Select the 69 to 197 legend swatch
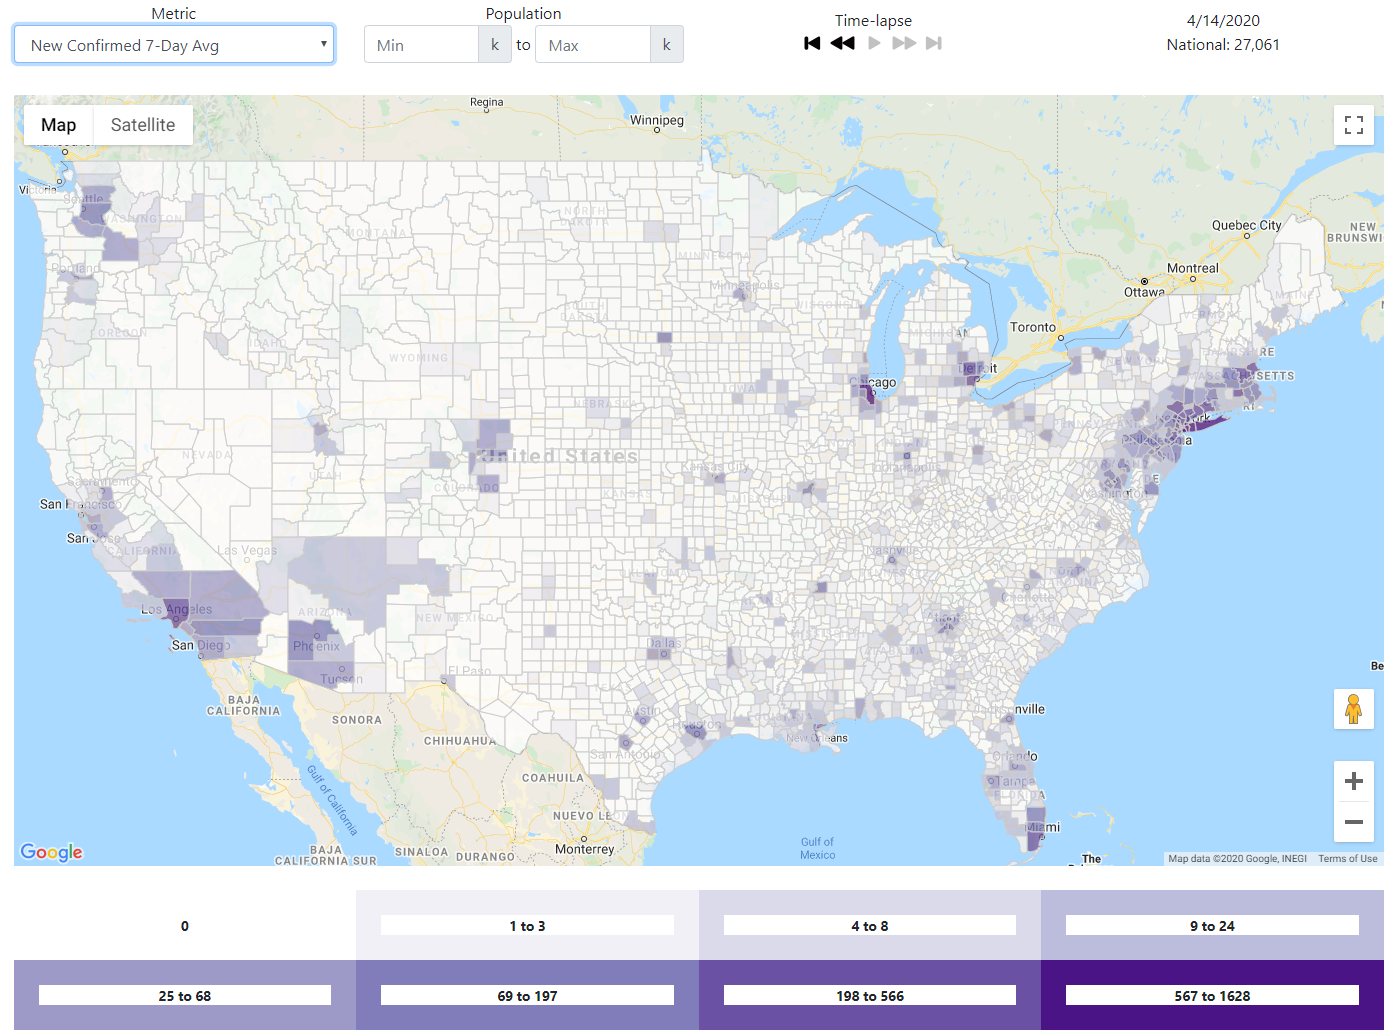Viewport: 1395px width, 1034px height. [x=527, y=996]
